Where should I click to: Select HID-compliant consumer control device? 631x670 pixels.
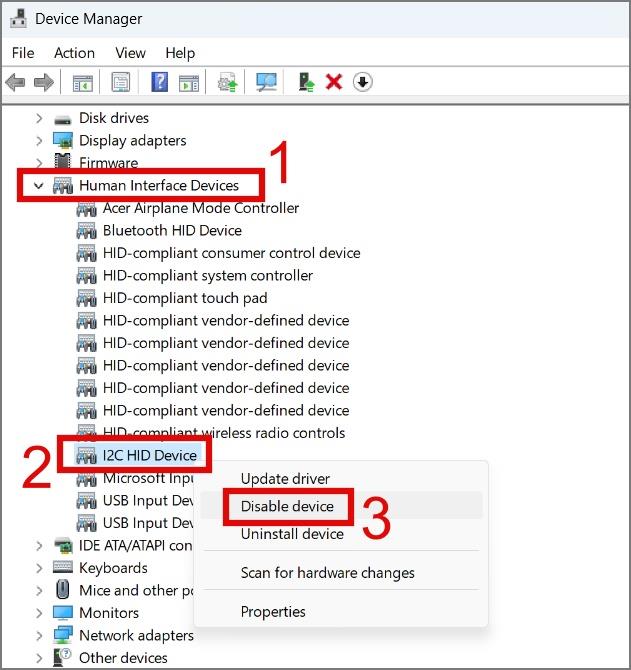pyautogui.click(x=232, y=253)
